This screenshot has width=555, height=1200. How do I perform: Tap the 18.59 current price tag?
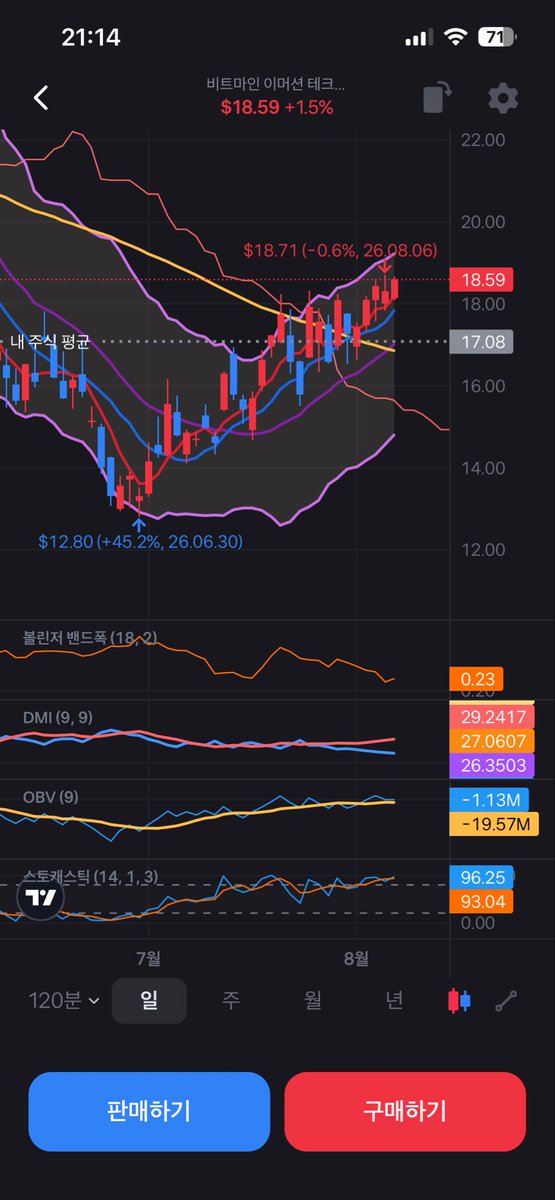point(482,280)
